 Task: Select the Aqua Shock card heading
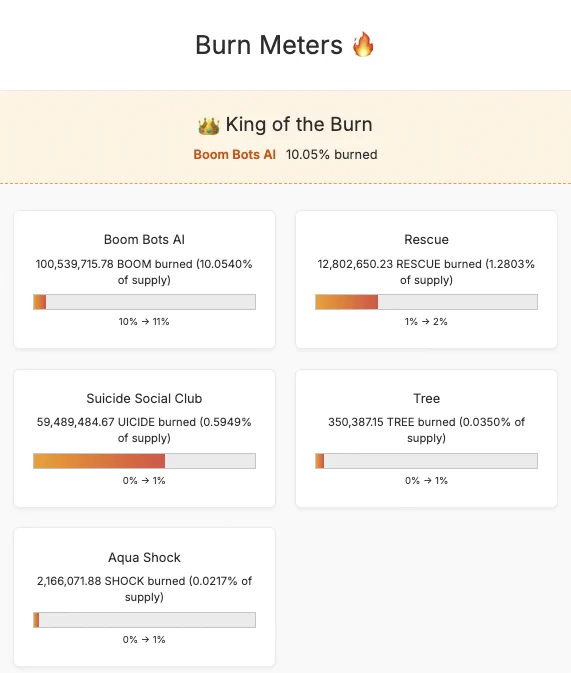click(144, 557)
